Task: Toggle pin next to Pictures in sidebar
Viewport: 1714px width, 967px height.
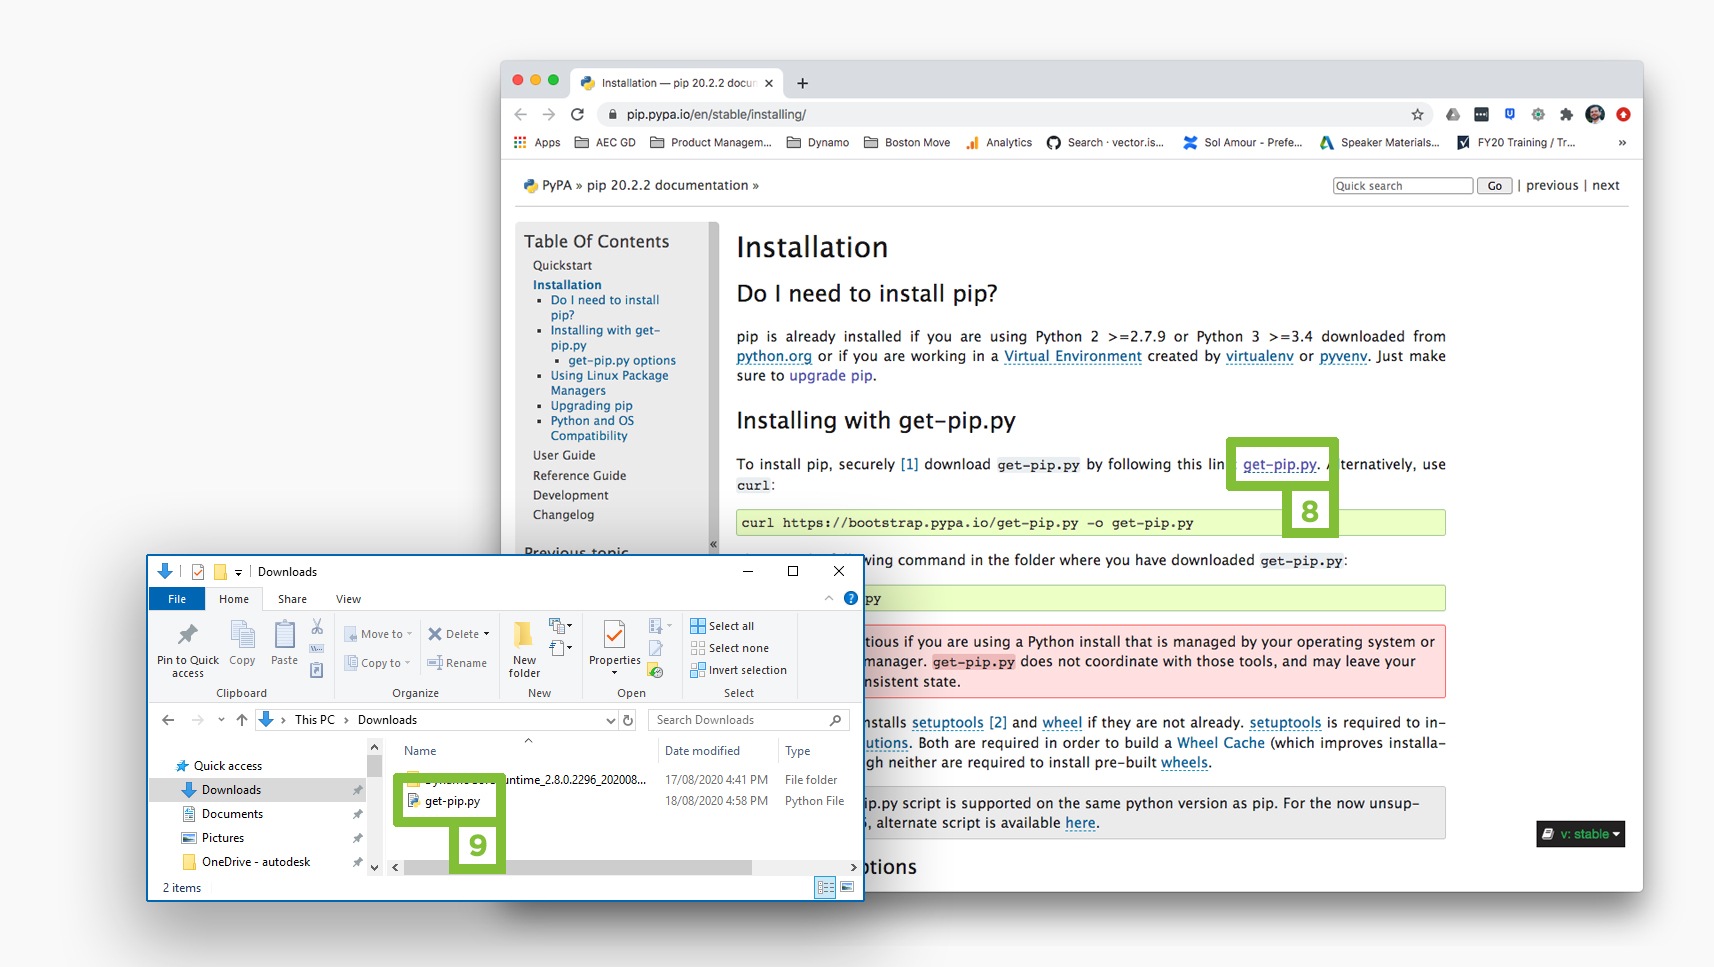Action: pyautogui.click(x=357, y=838)
